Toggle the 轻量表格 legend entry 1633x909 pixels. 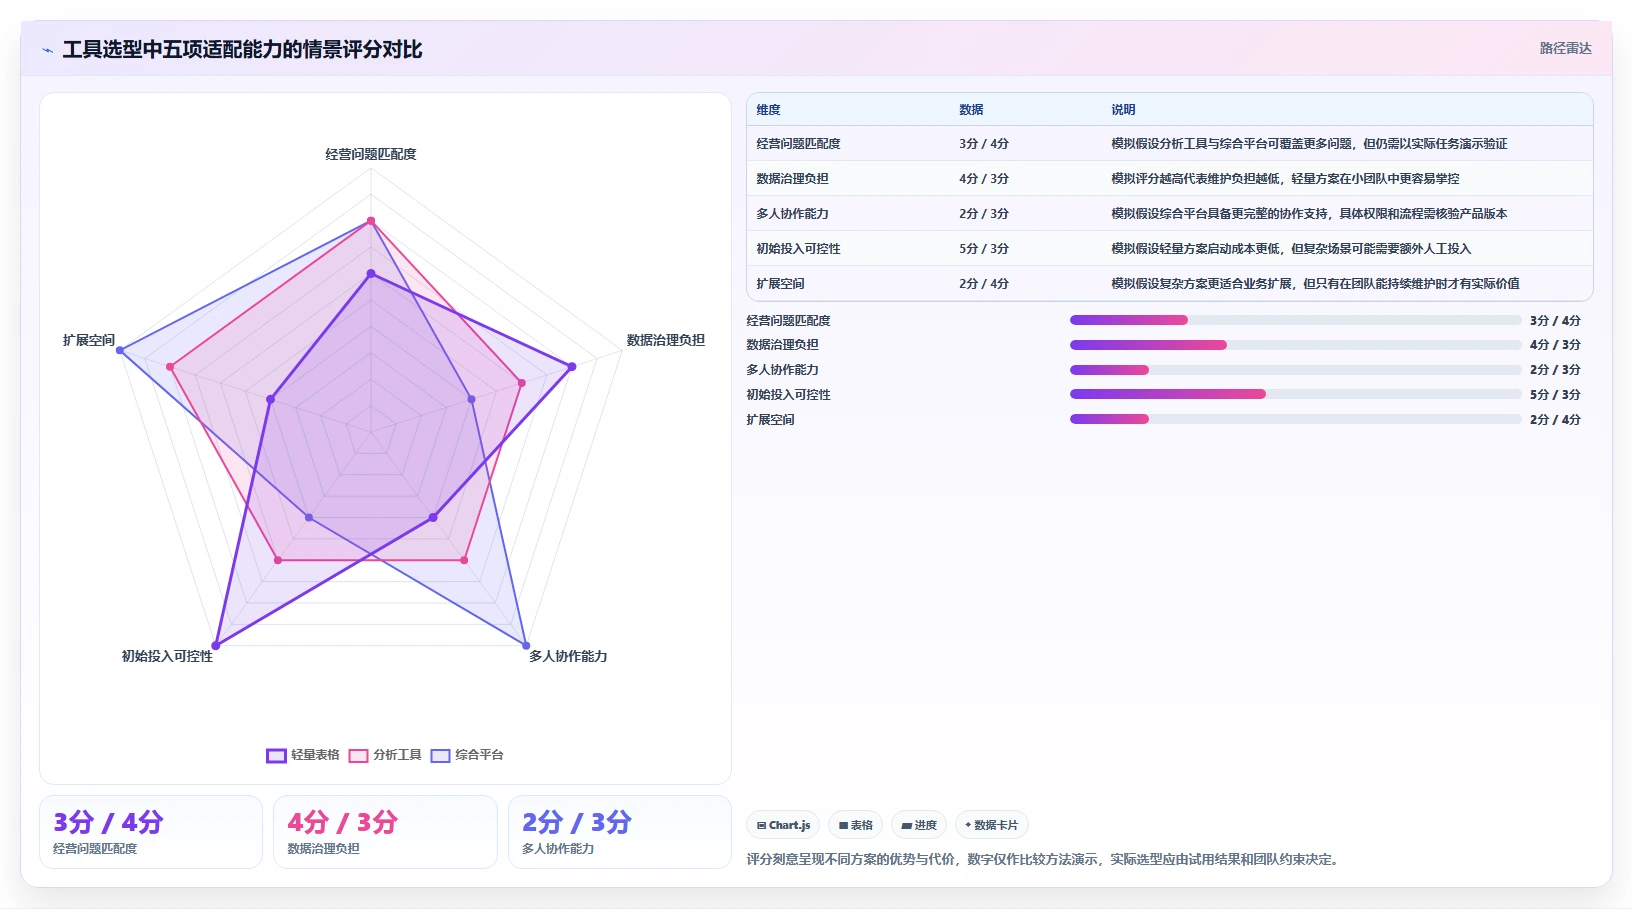(303, 755)
